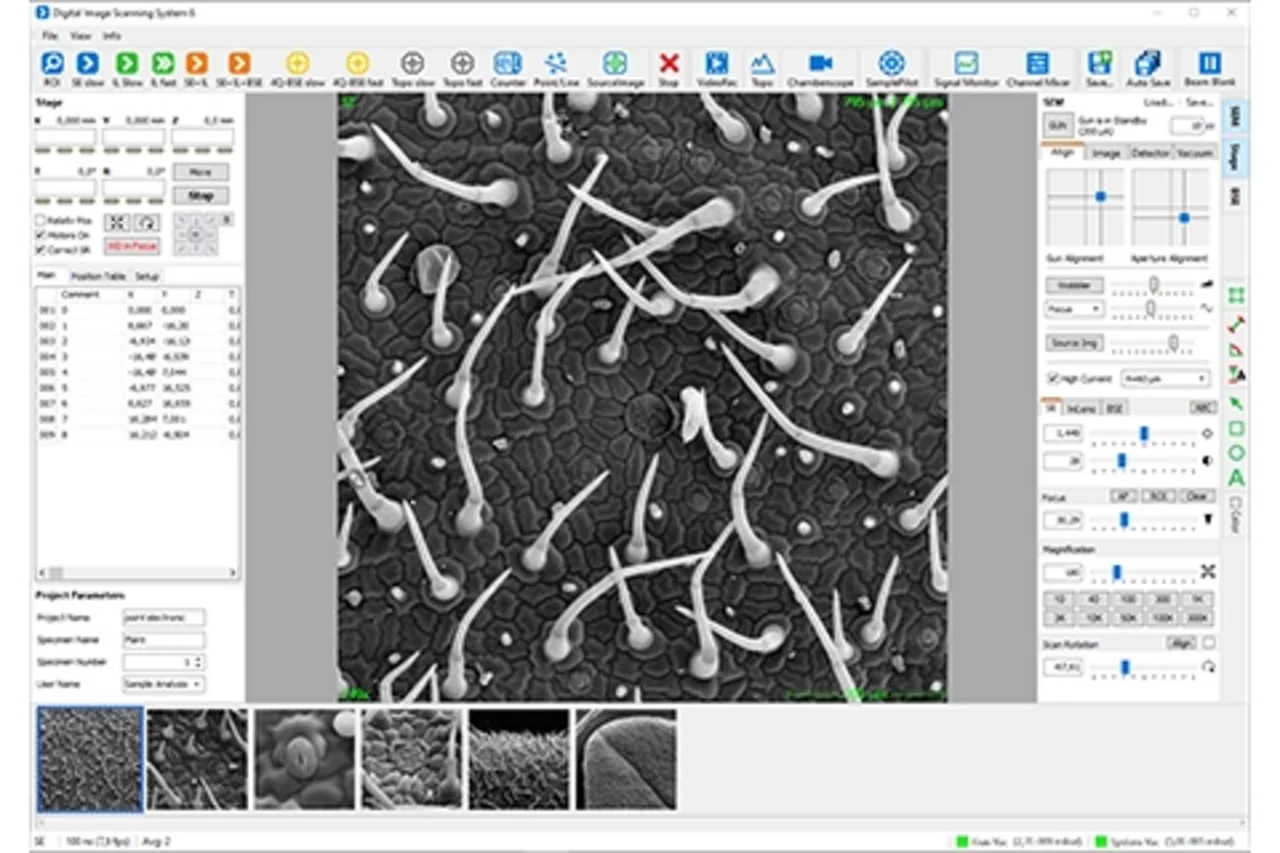Toggle the Correct SR checkbox
Image resolution: width=1280 pixels, height=853 pixels.
coord(40,249)
